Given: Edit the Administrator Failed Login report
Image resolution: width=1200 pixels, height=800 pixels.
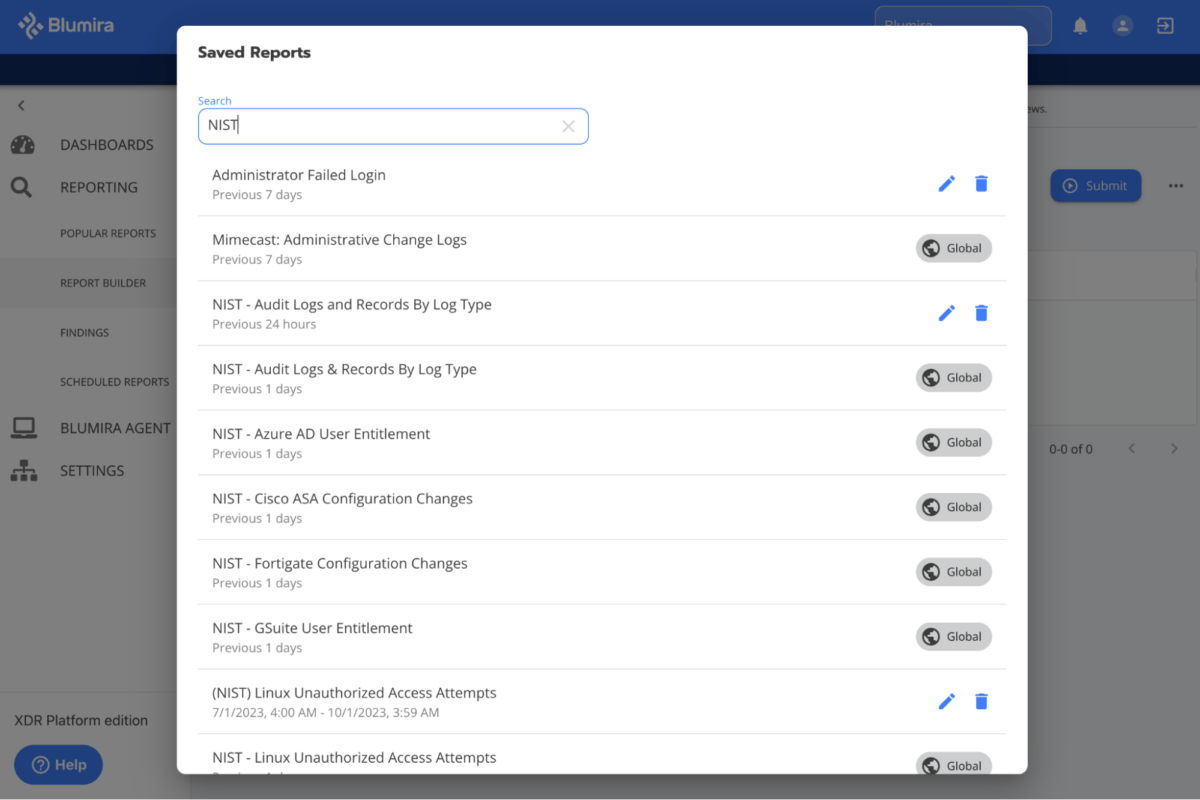Looking at the screenshot, I should pos(946,183).
